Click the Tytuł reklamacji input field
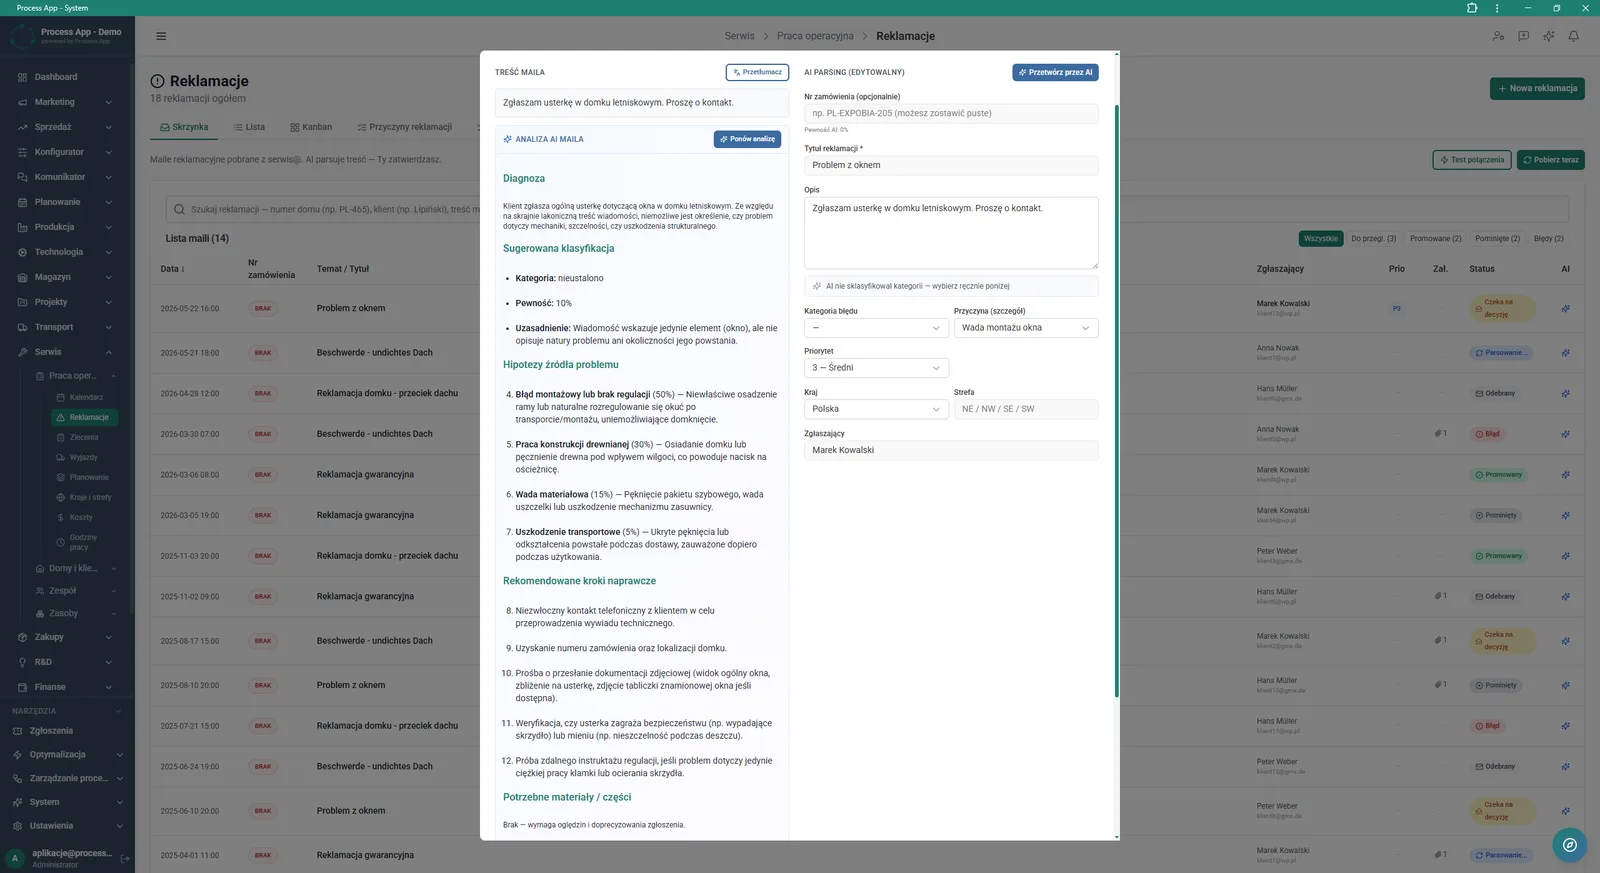The height and width of the screenshot is (873, 1600). point(951,165)
